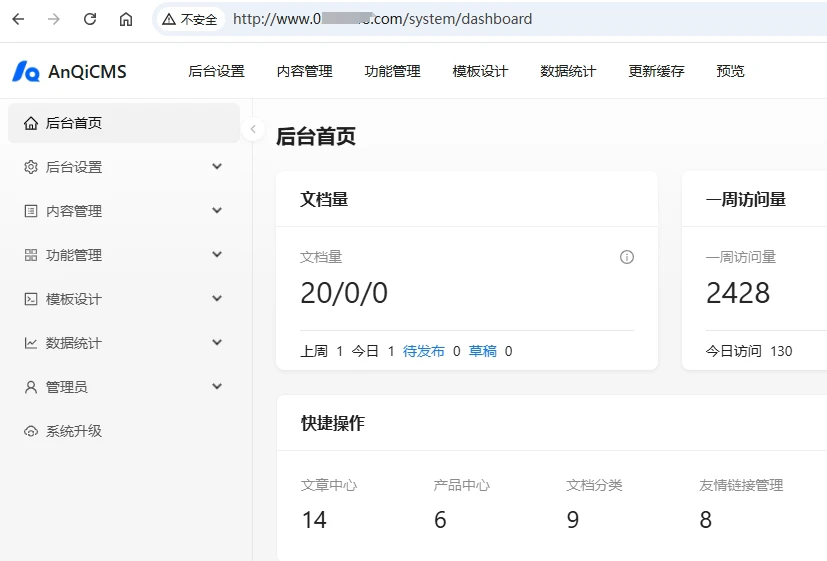Open 系统升级 in the sidebar
Image resolution: width=827 pixels, height=561 pixels.
point(124,431)
